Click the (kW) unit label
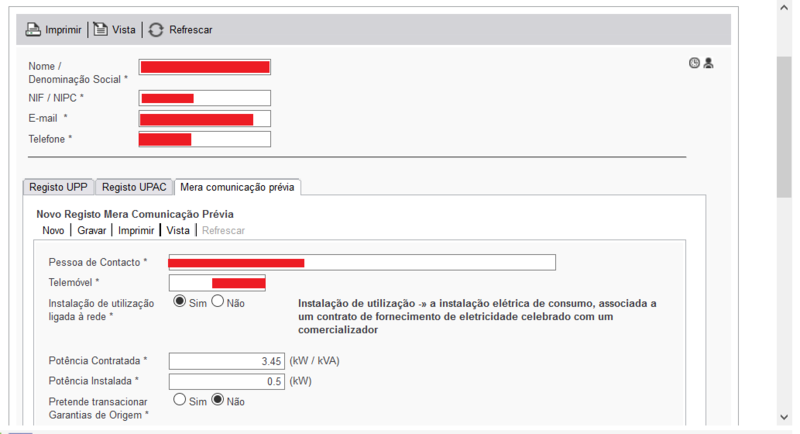This screenshot has width=800, height=434. tap(301, 381)
